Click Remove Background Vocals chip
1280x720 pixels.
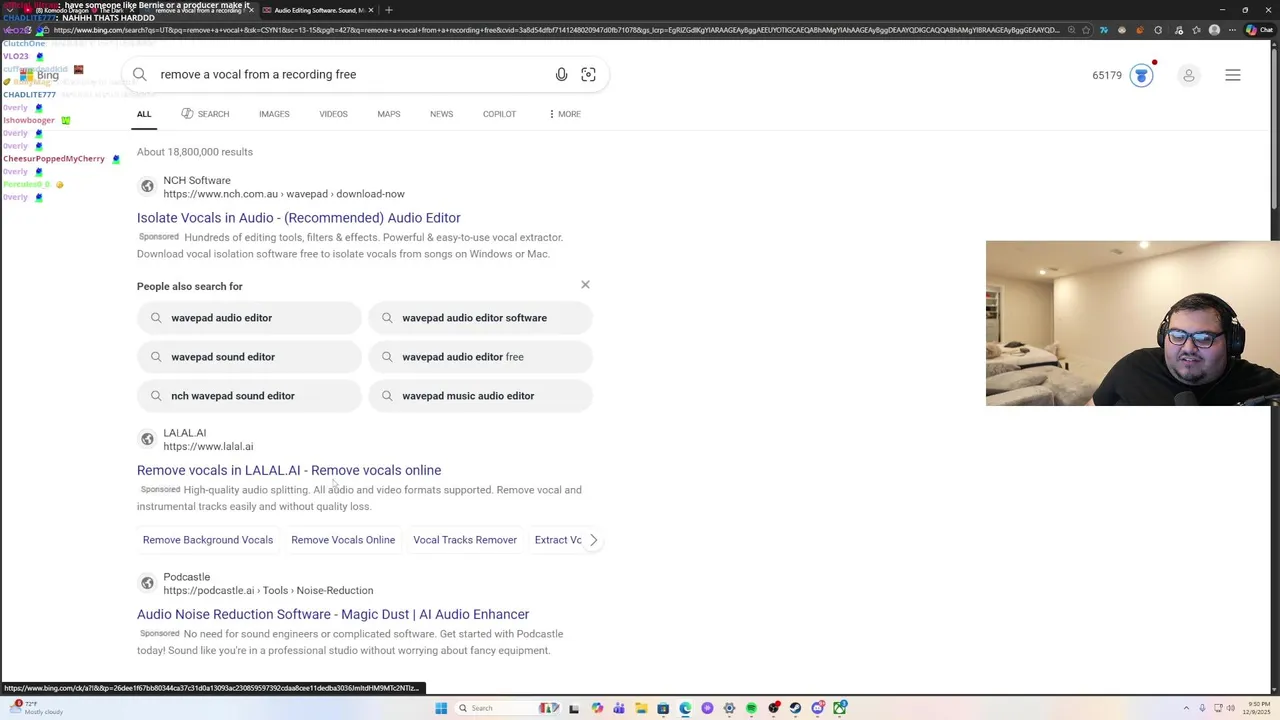click(x=208, y=540)
